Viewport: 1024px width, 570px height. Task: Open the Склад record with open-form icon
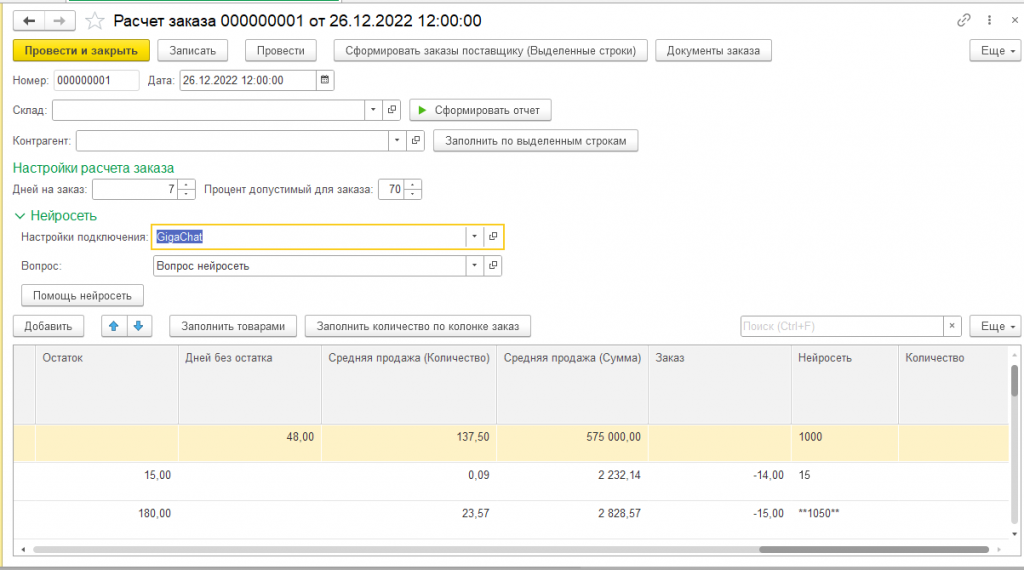[392, 110]
